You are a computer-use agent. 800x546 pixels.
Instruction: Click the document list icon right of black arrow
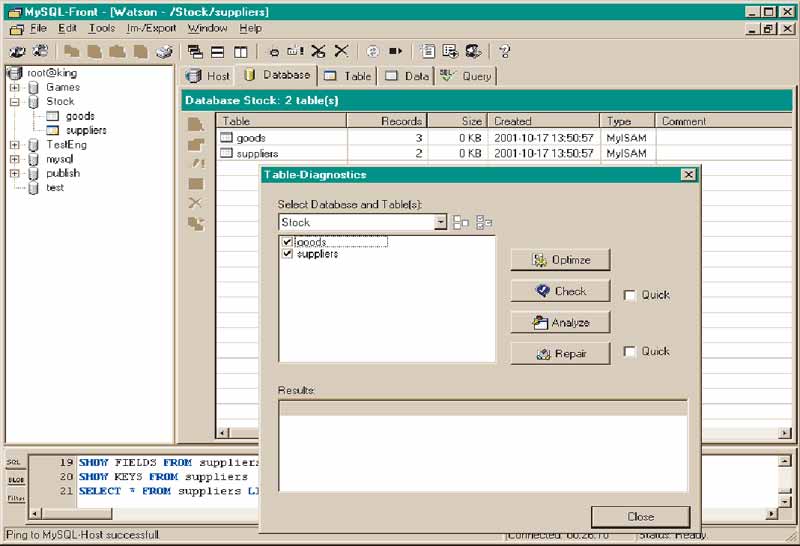[427, 51]
